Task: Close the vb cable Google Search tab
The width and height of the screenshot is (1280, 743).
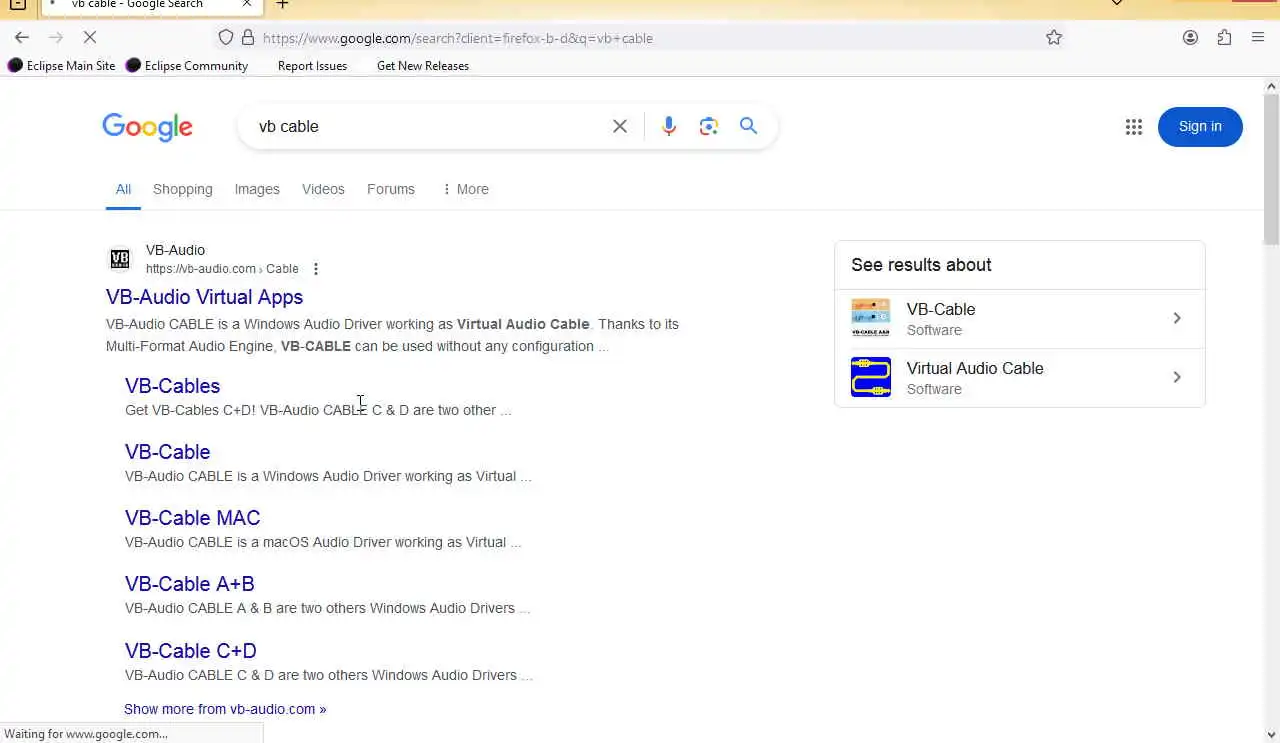Action: 247,5
